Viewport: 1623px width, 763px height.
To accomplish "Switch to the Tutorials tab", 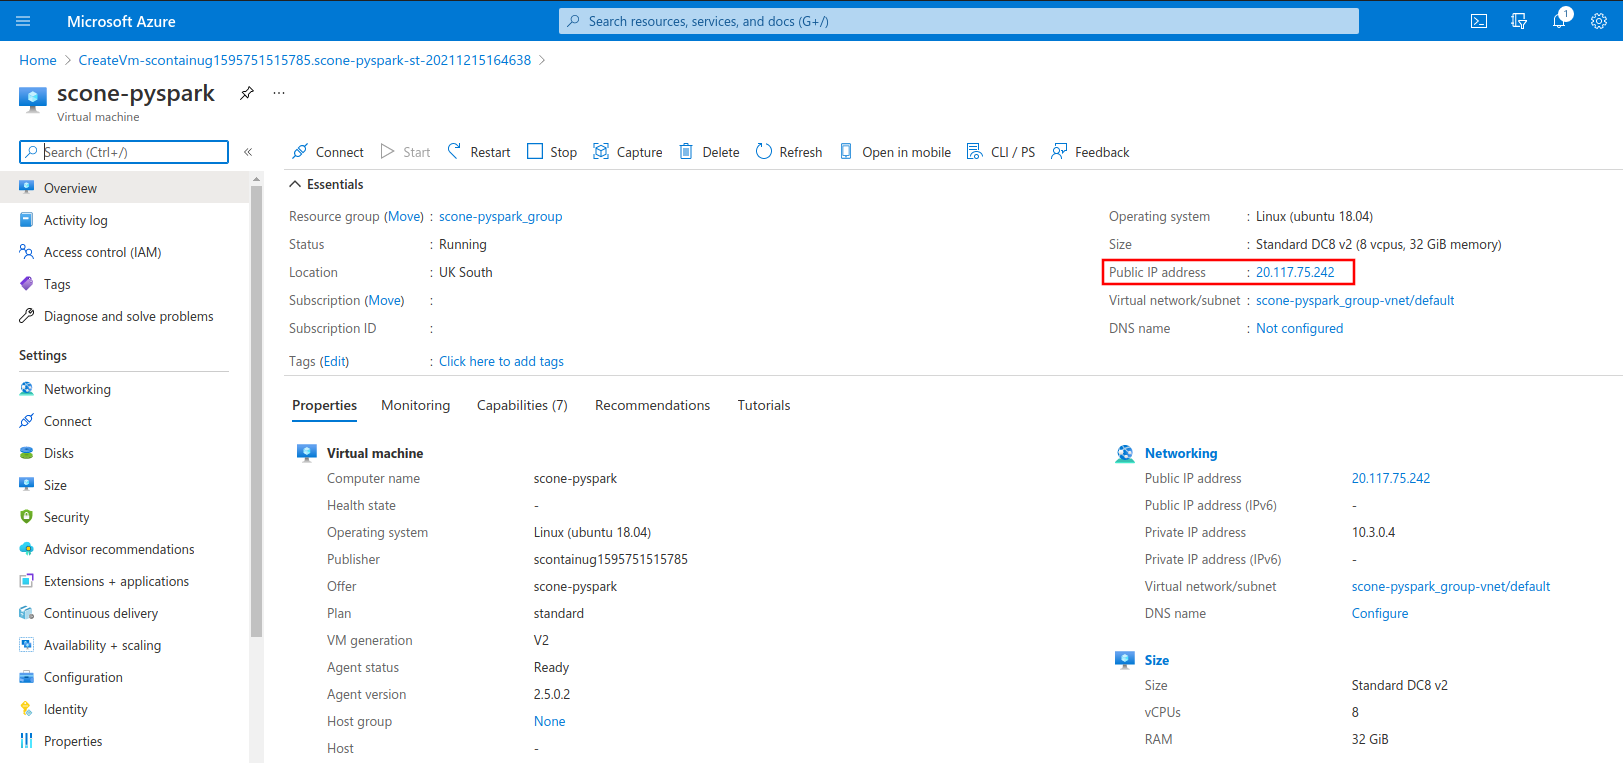I will (x=764, y=405).
